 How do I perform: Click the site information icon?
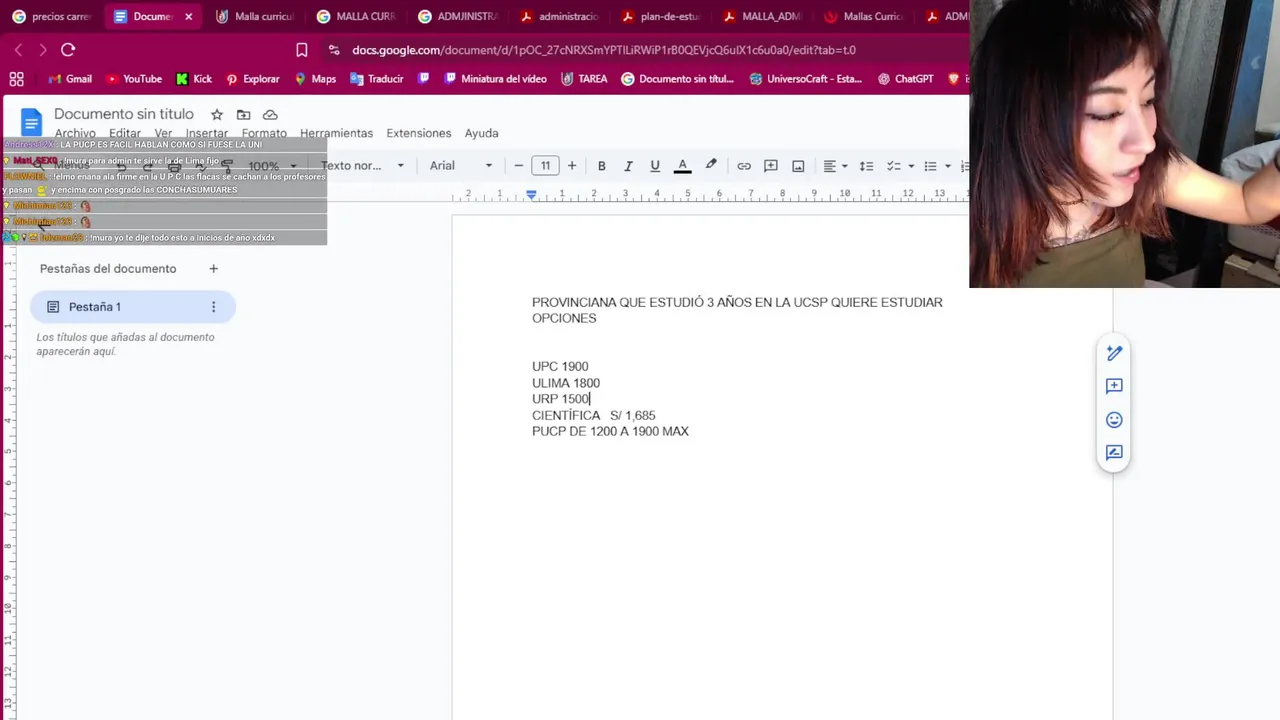click(333, 50)
